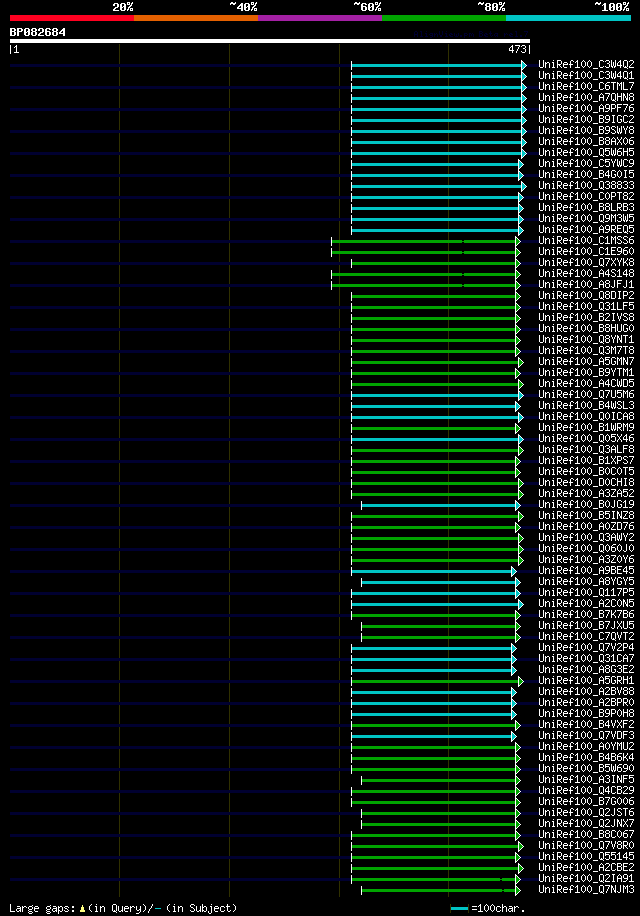Viewport: 640px width, 916px height.
Task: Select the UniRef100_B1XPS7 label
Action: click(586, 461)
